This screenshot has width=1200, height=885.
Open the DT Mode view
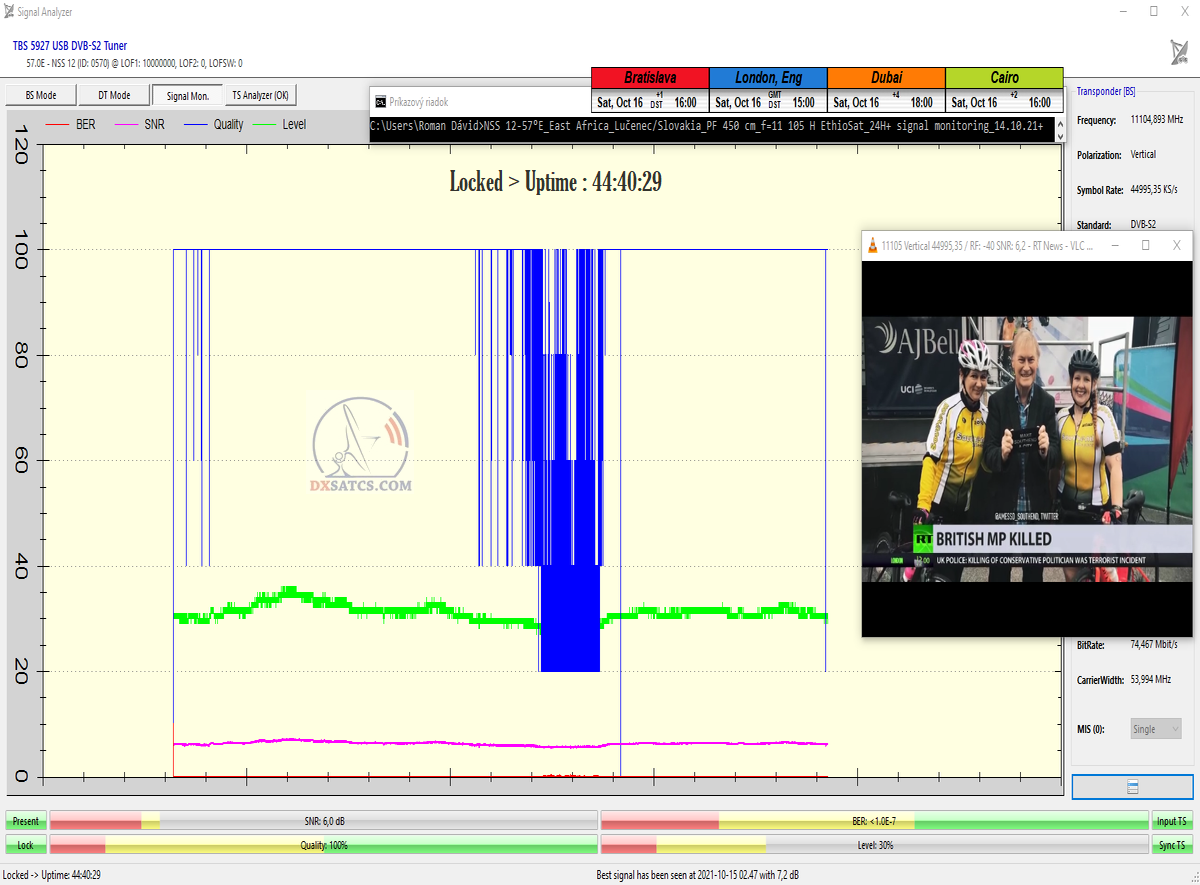[x=114, y=96]
